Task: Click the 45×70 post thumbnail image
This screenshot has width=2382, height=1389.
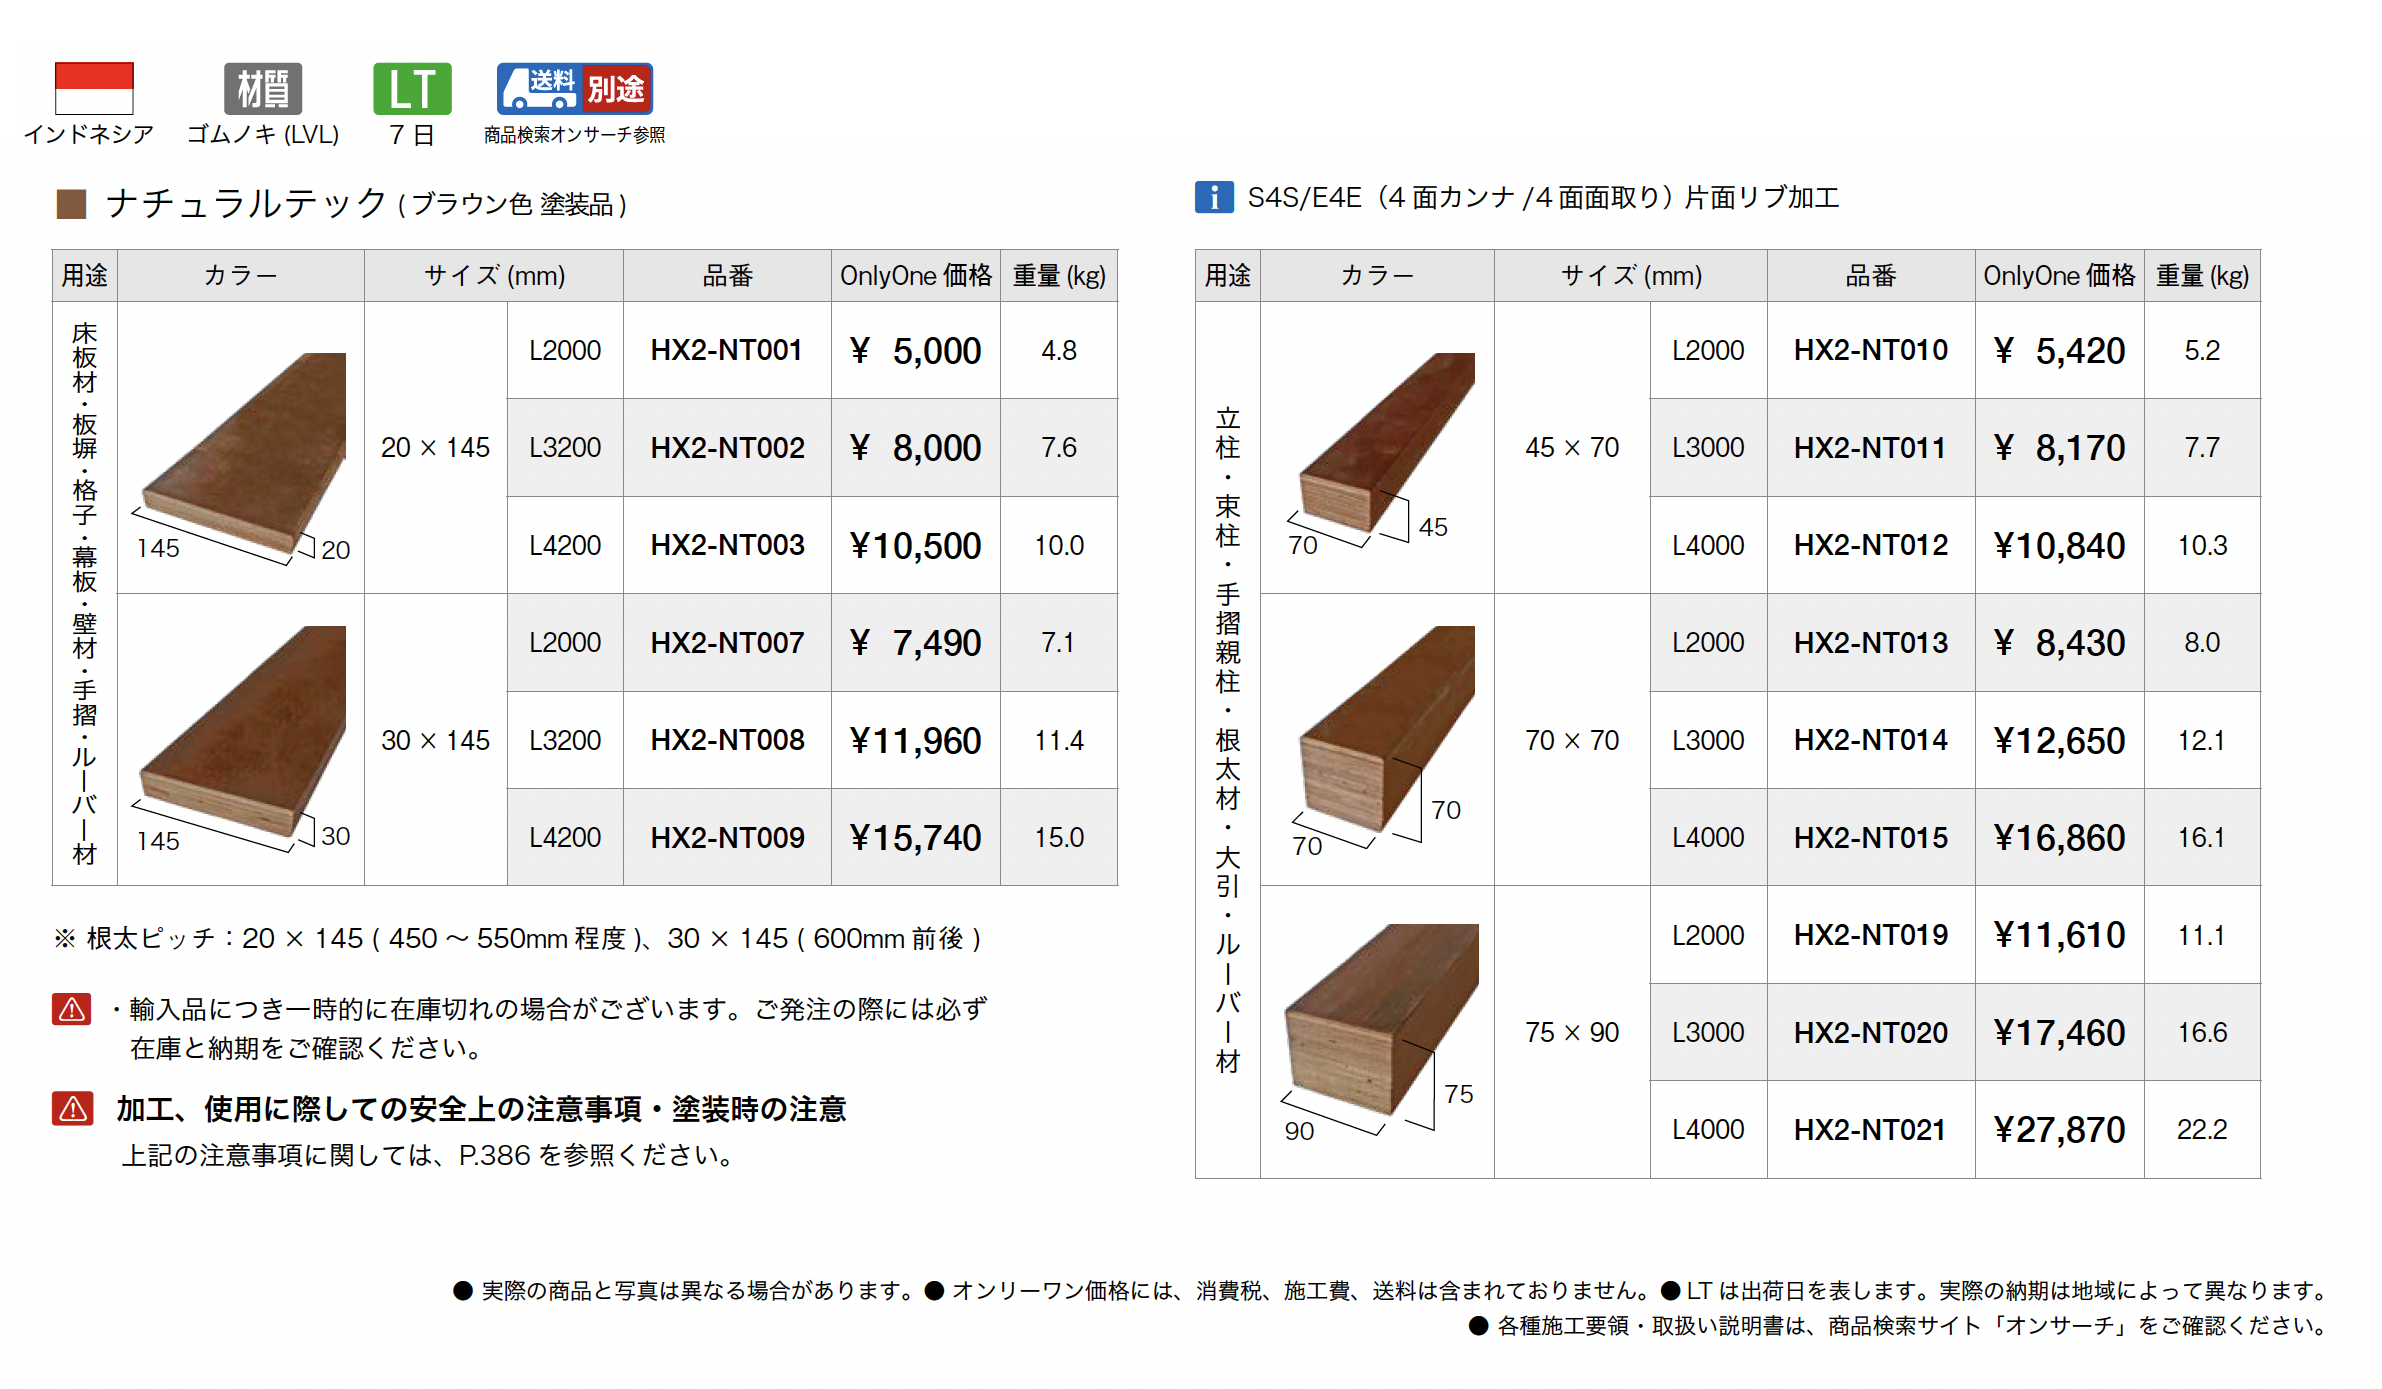Action: tap(1387, 440)
